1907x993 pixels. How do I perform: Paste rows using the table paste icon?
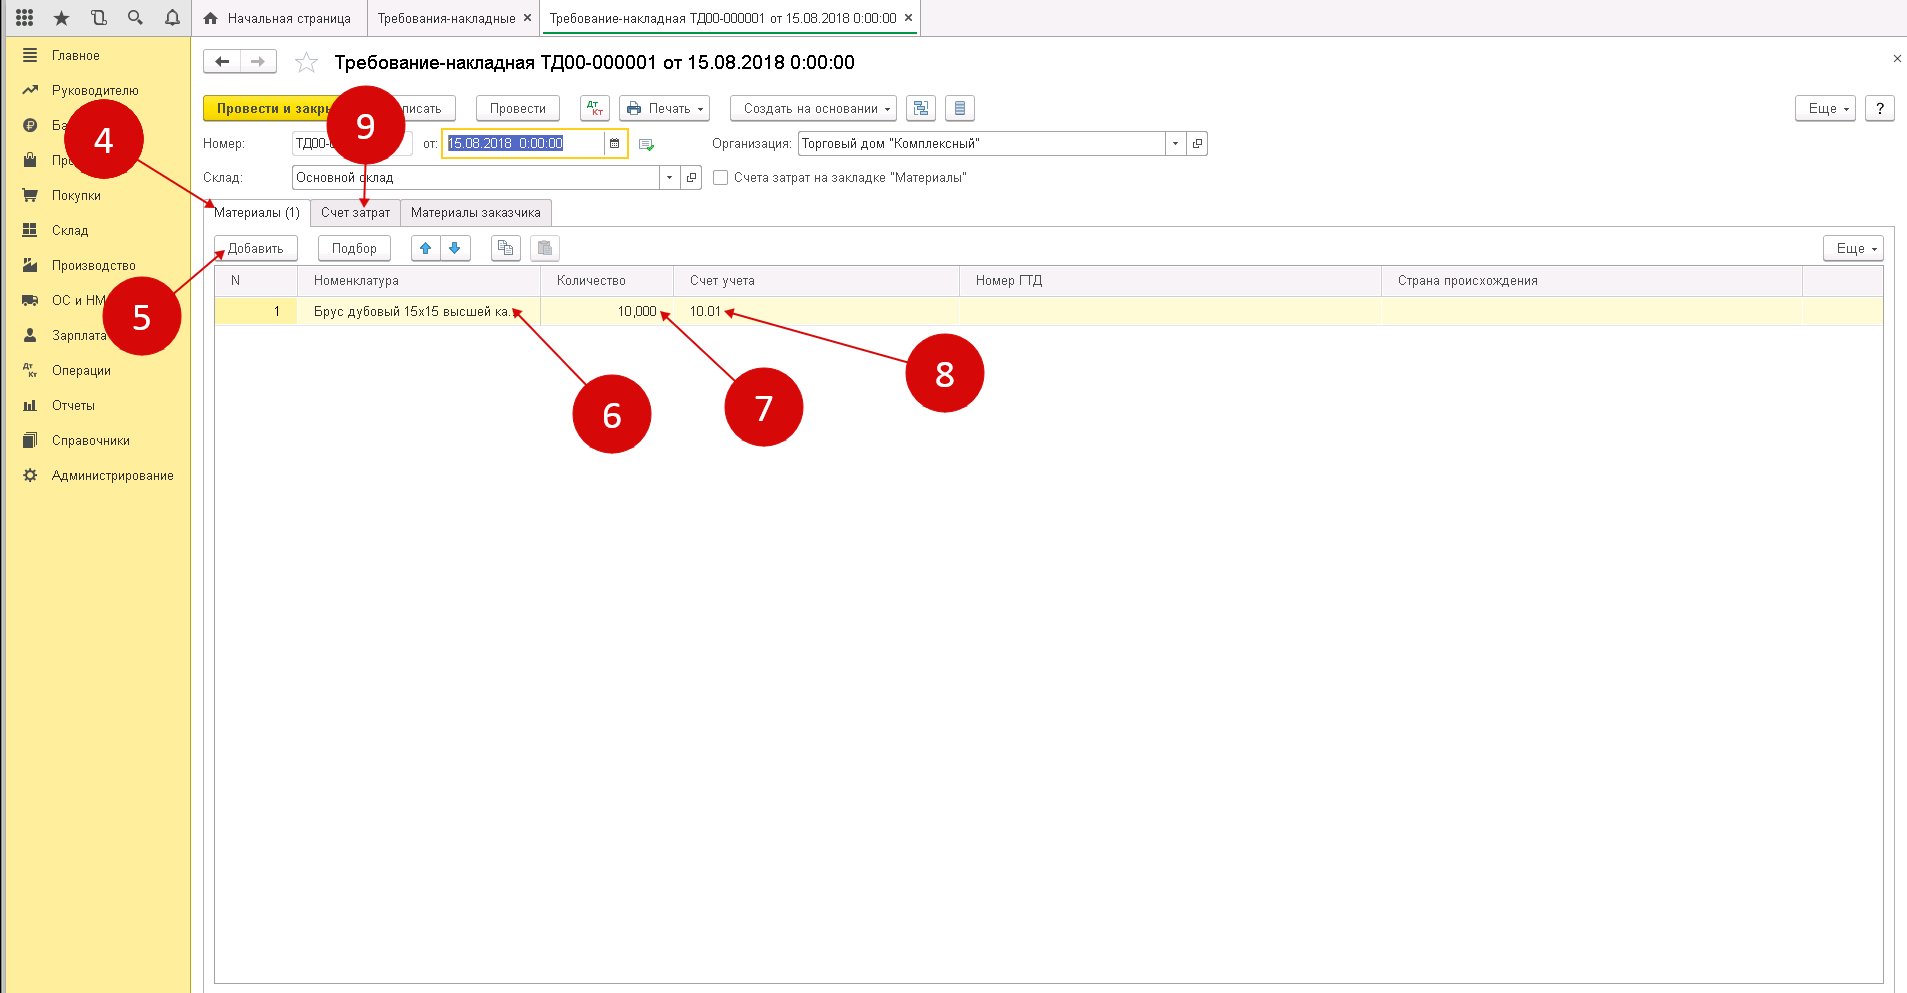click(545, 248)
